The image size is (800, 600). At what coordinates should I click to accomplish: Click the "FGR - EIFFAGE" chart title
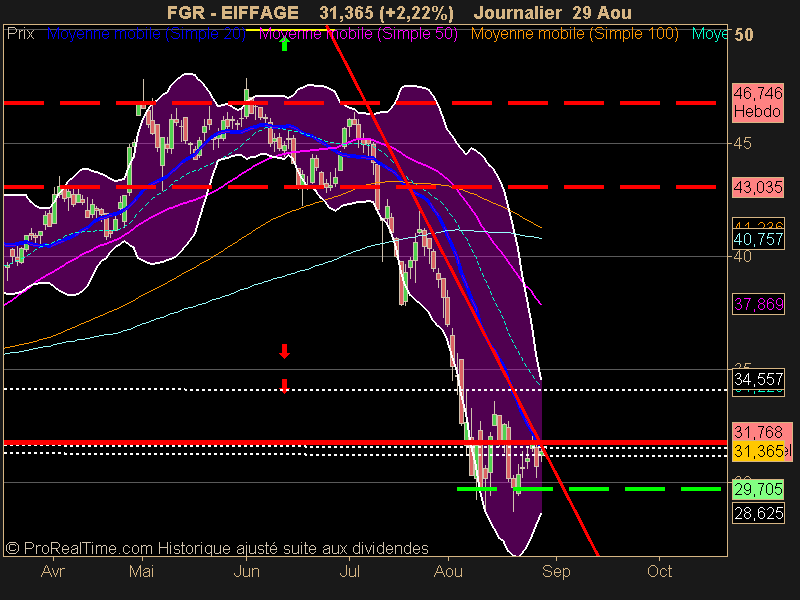[233, 12]
